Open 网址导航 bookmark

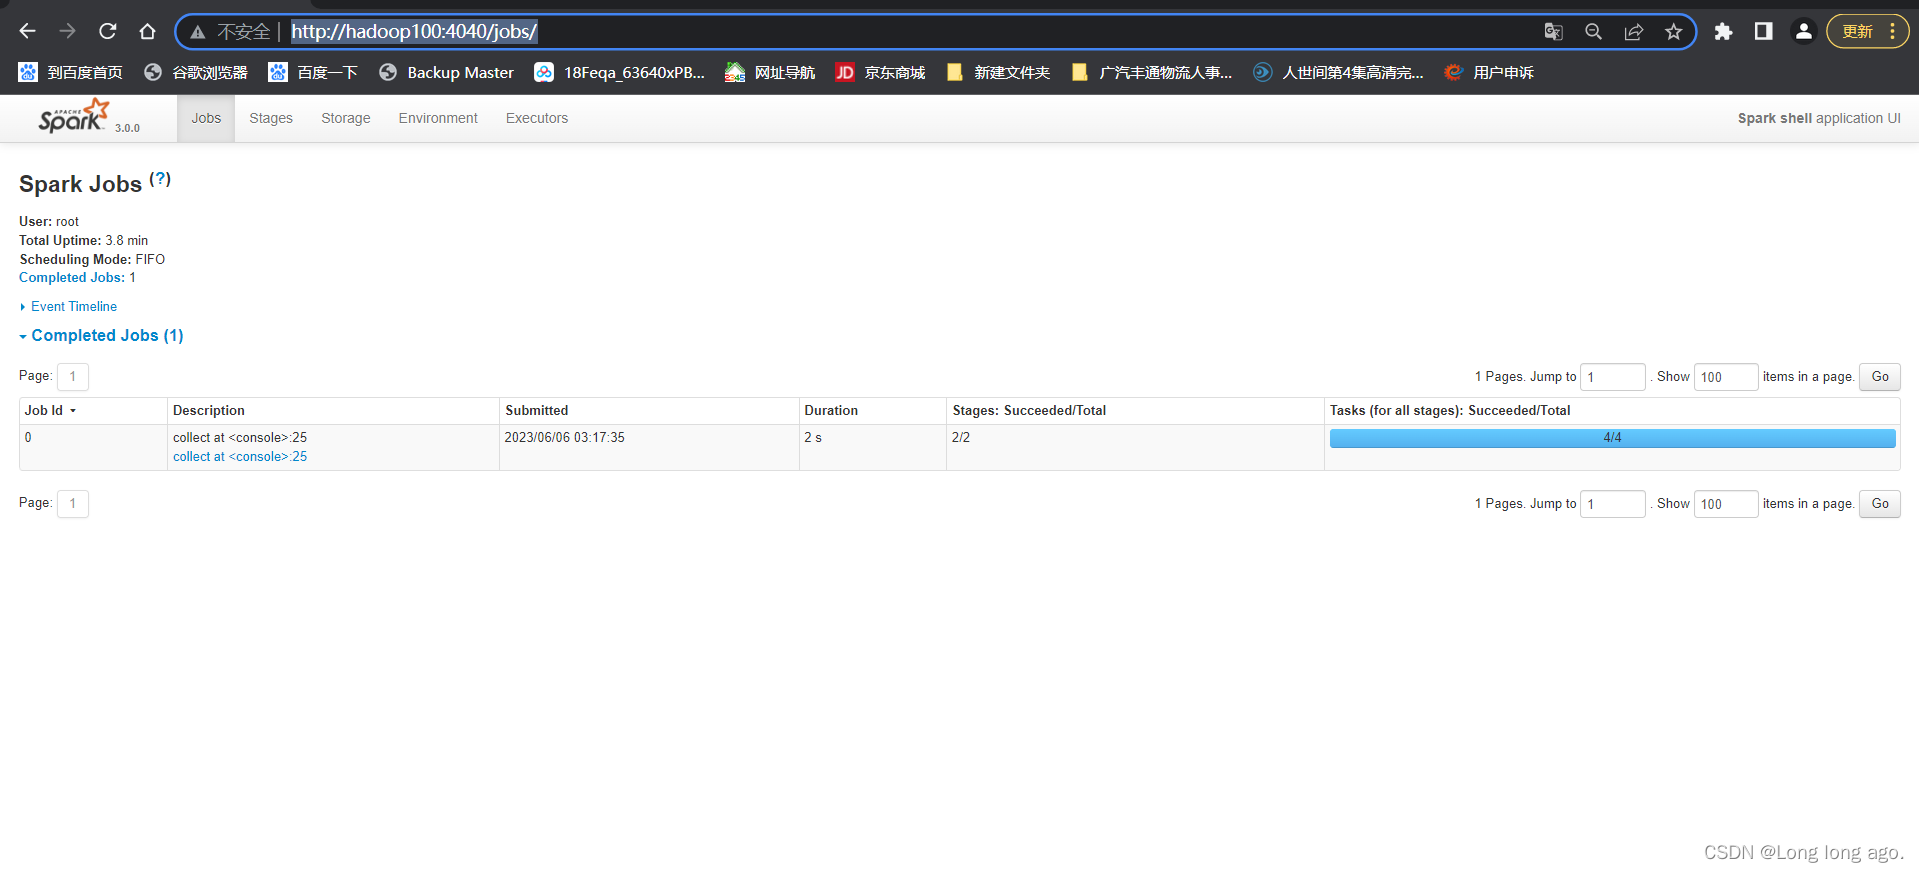click(x=770, y=72)
